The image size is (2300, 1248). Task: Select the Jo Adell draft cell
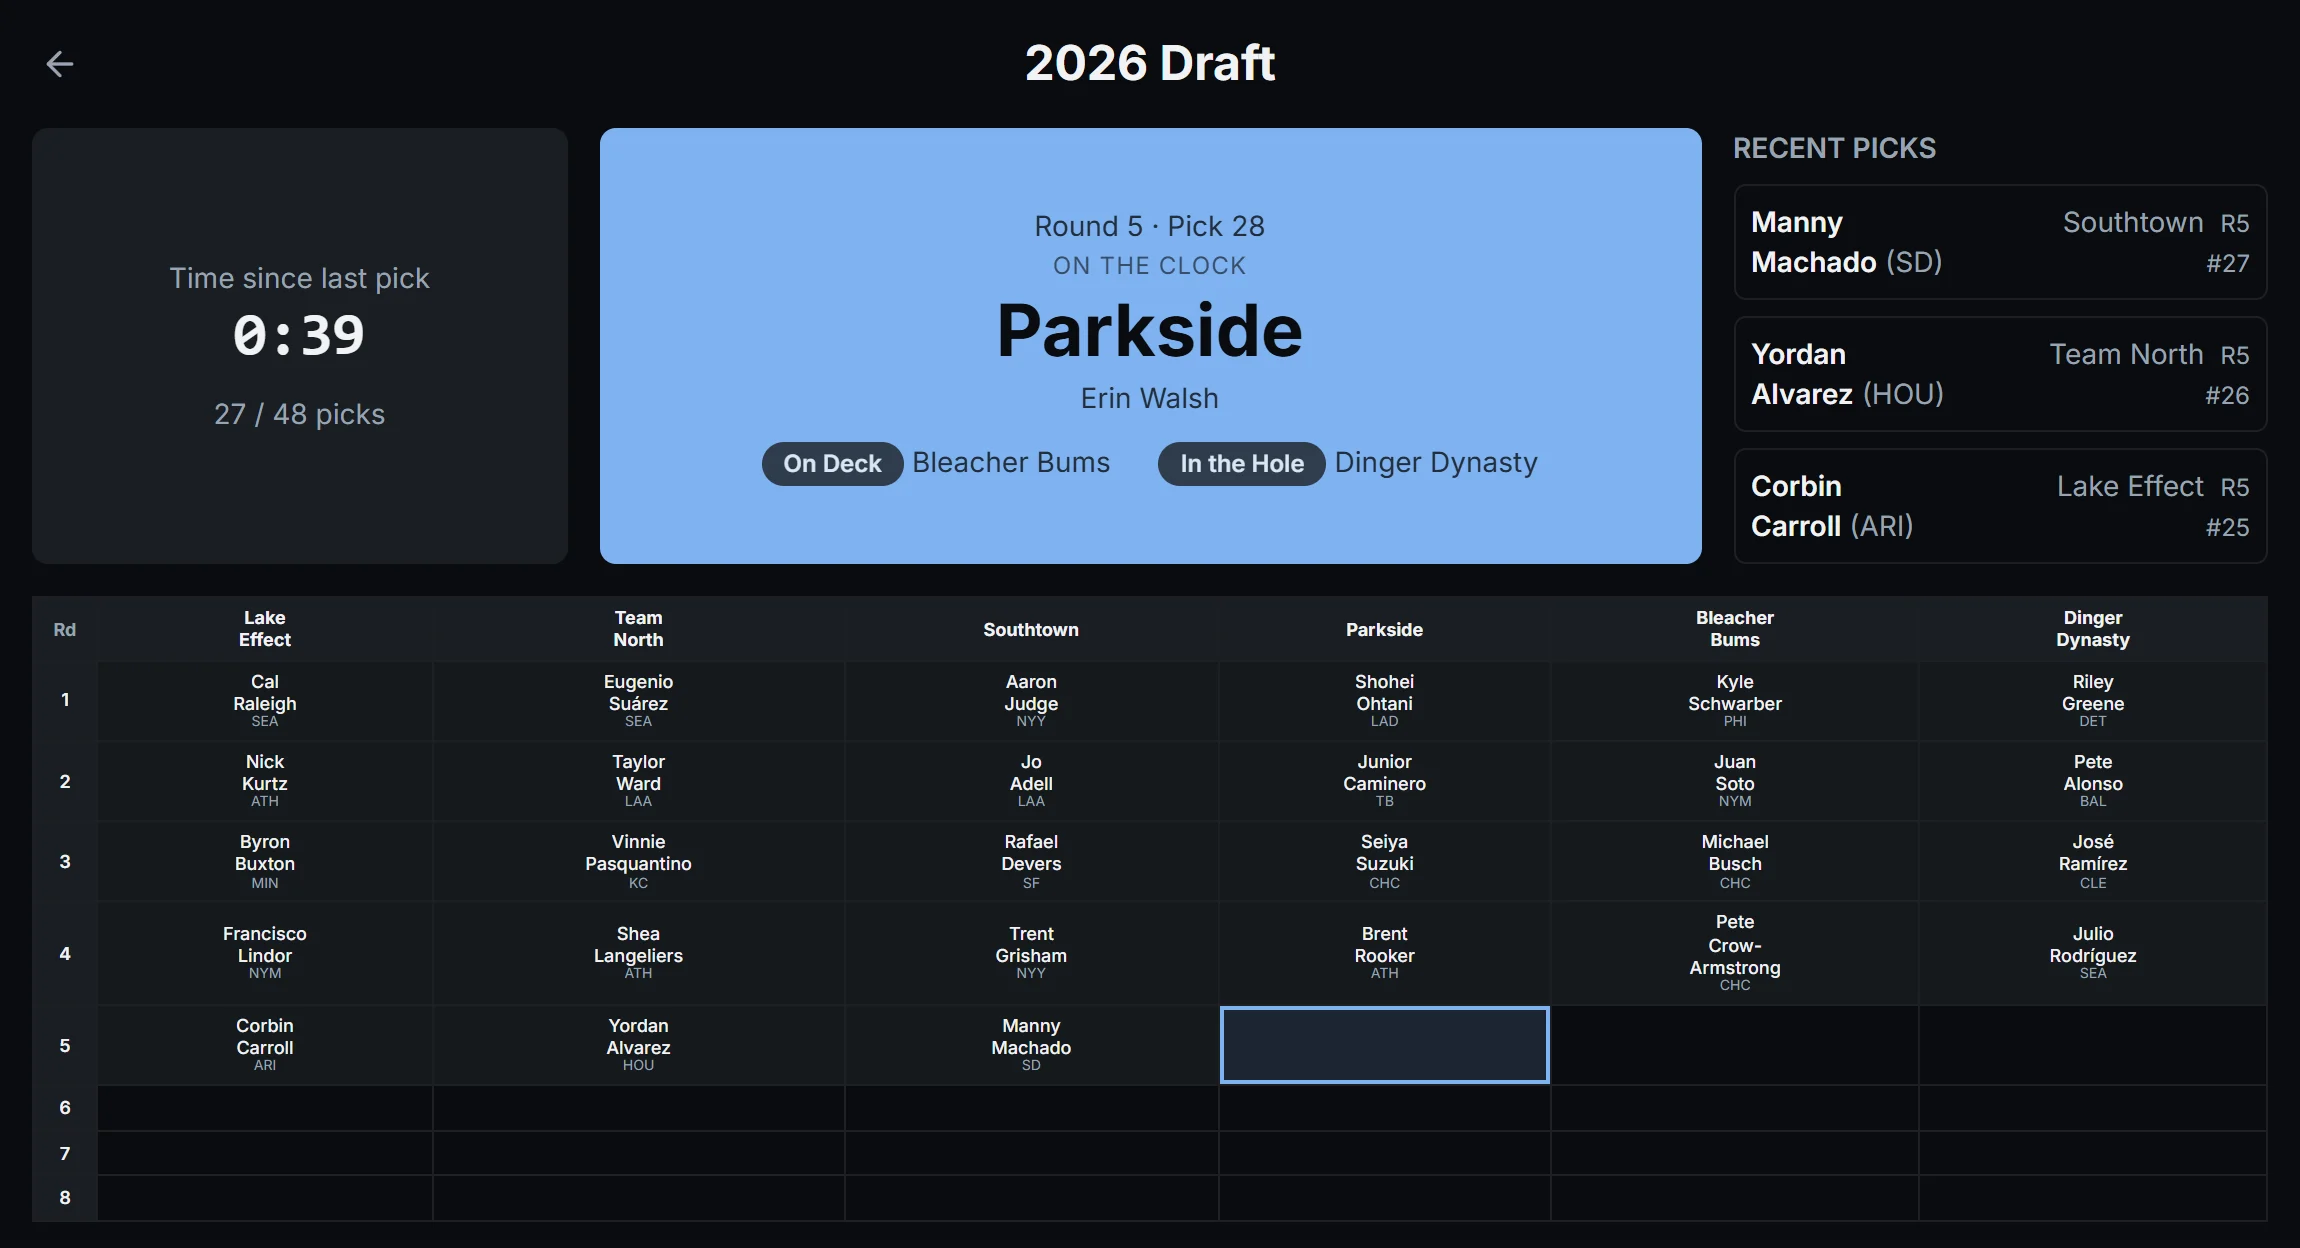[x=1031, y=781]
